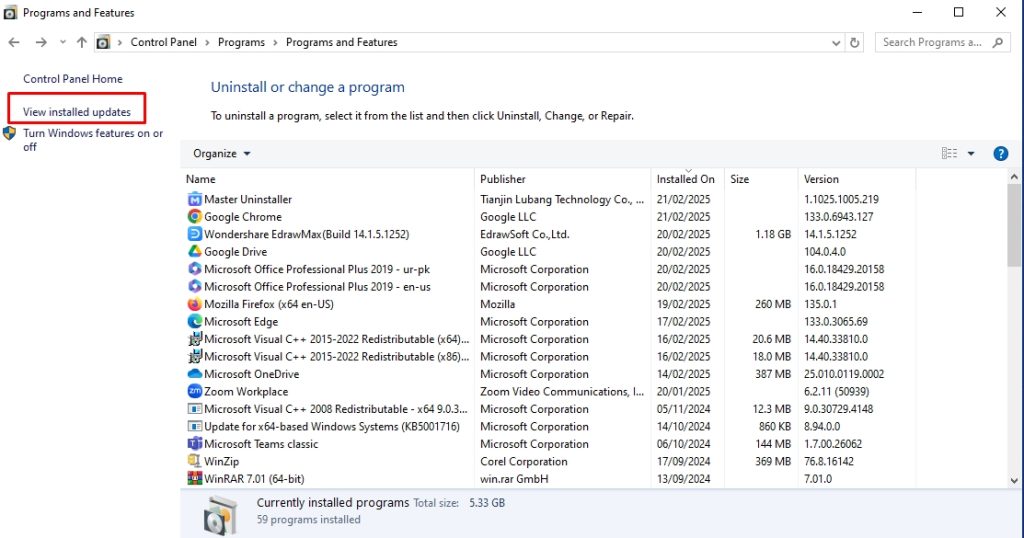Viewport: 1024px width, 538px height.
Task: Click Control Panel in breadcrumb
Action: pos(163,42)
